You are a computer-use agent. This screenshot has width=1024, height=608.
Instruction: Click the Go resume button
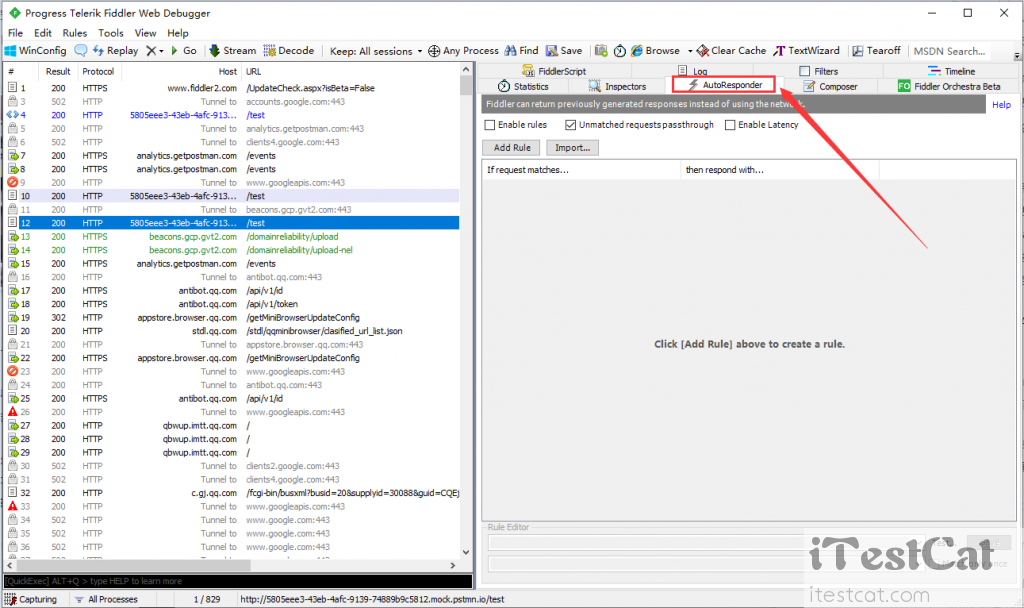[184, 51]
